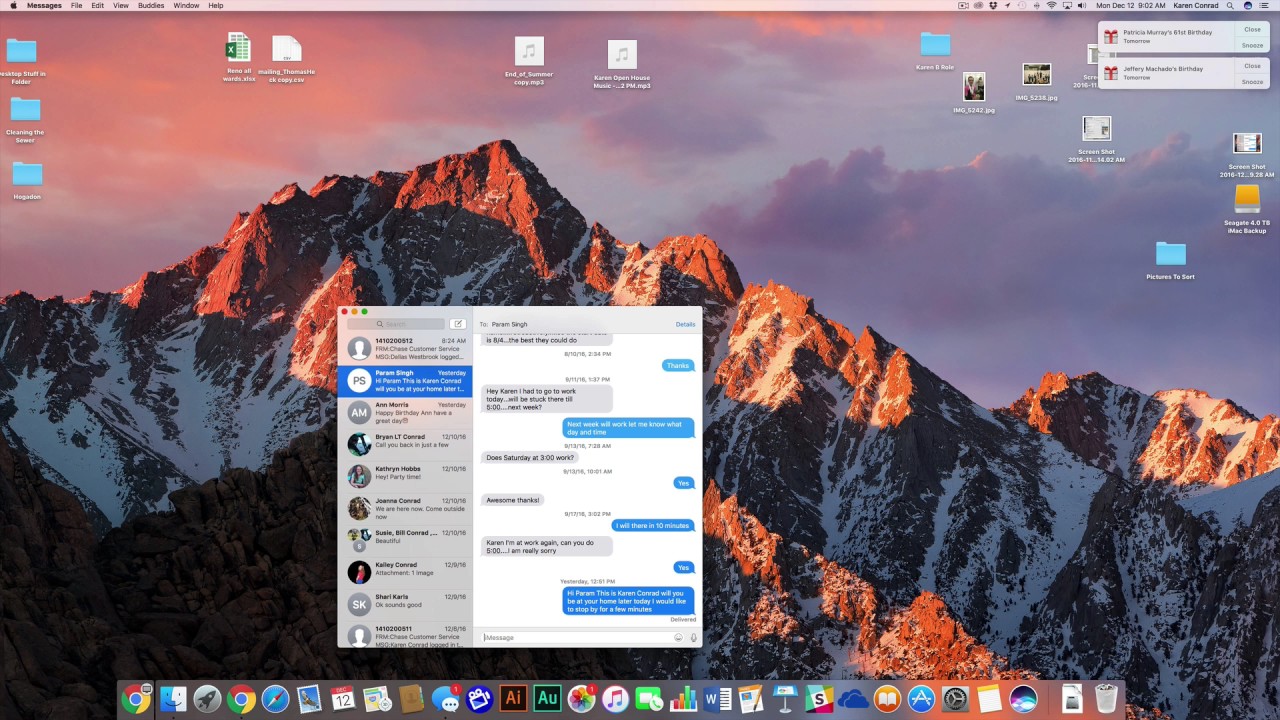Open the View menu
The width and height of the screenshot is (1280, 720).
[120, 5]
